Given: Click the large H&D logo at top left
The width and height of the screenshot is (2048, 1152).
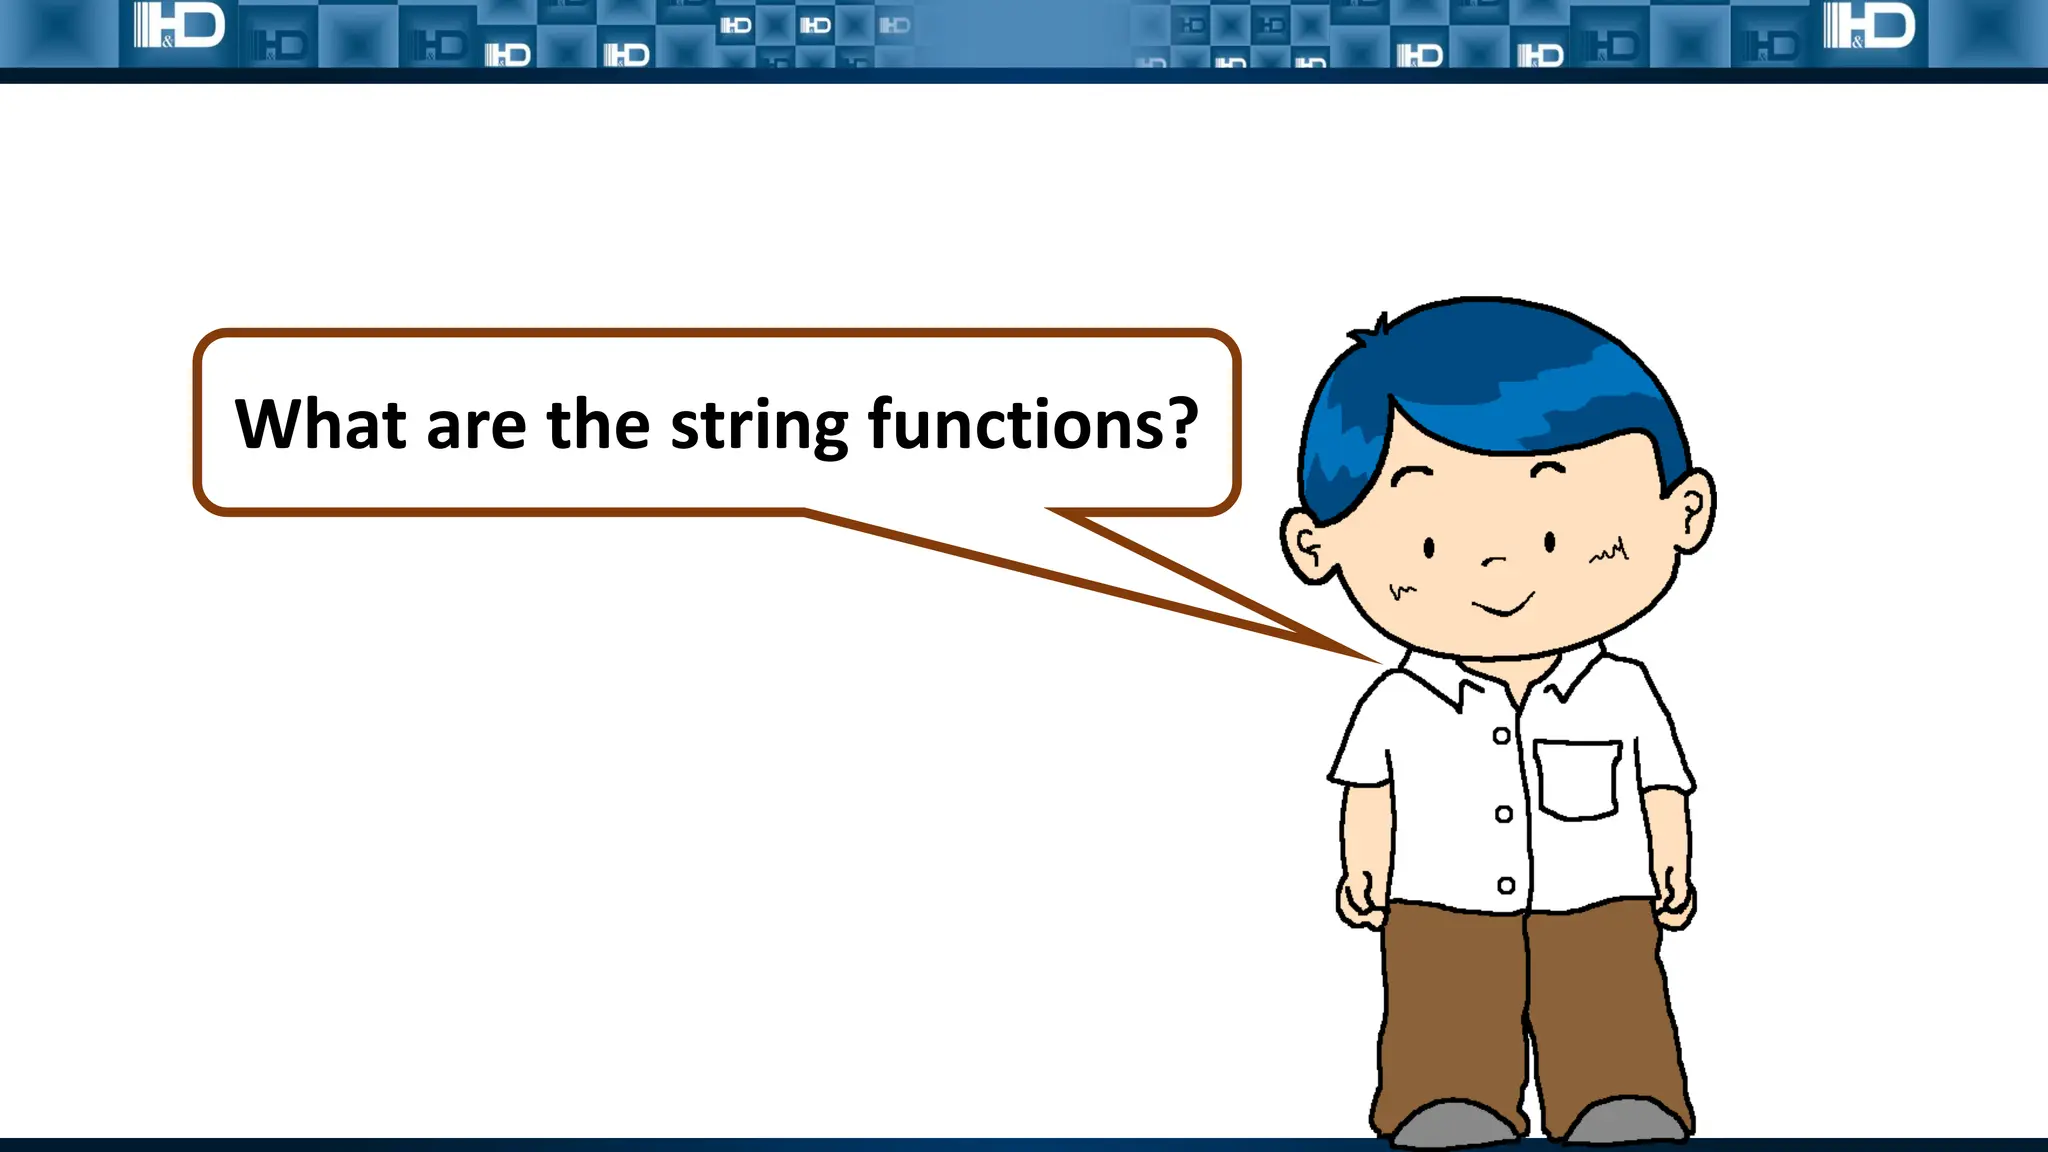Looking at the screenshot, I should point(179,26).
